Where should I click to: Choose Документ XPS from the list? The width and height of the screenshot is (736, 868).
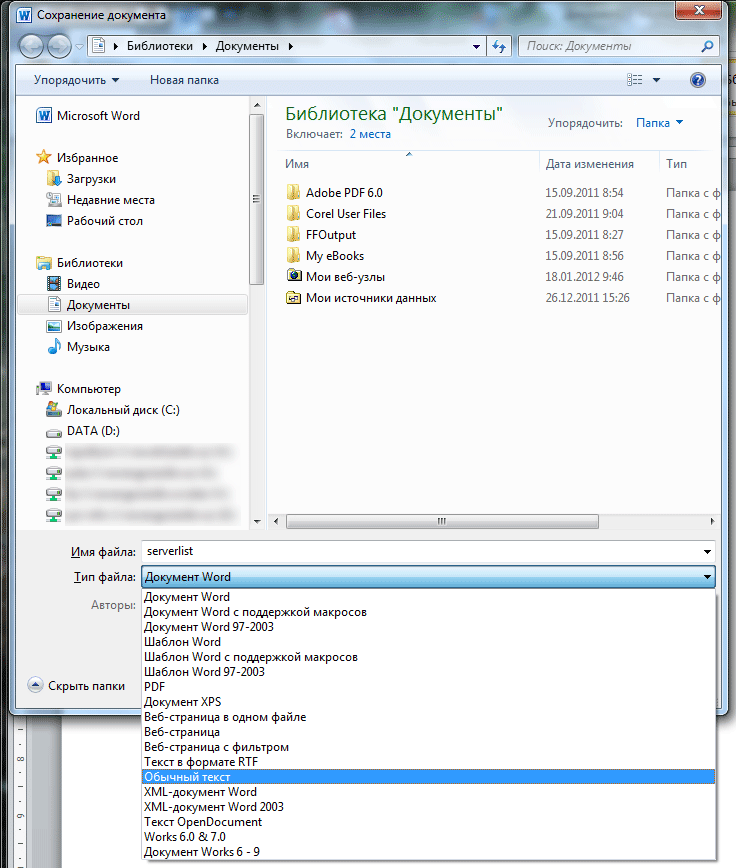pyautogui.click(x=428, y=701)
